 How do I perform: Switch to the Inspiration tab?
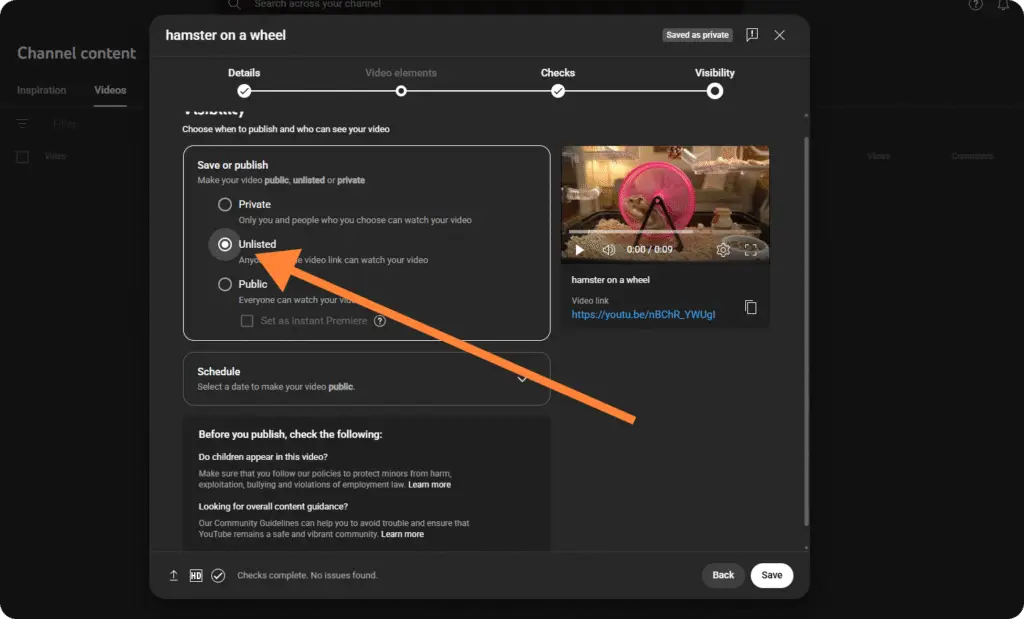coord(41,89)
